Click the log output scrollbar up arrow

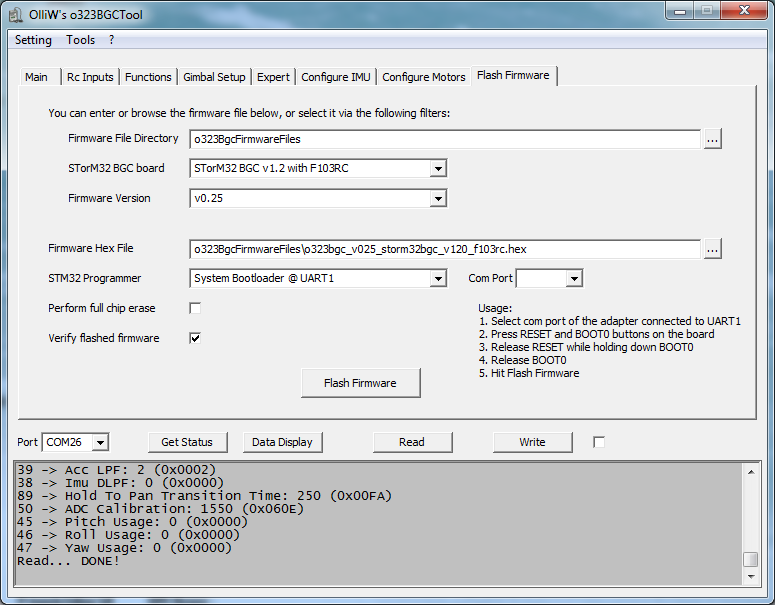tap(750, 471)
